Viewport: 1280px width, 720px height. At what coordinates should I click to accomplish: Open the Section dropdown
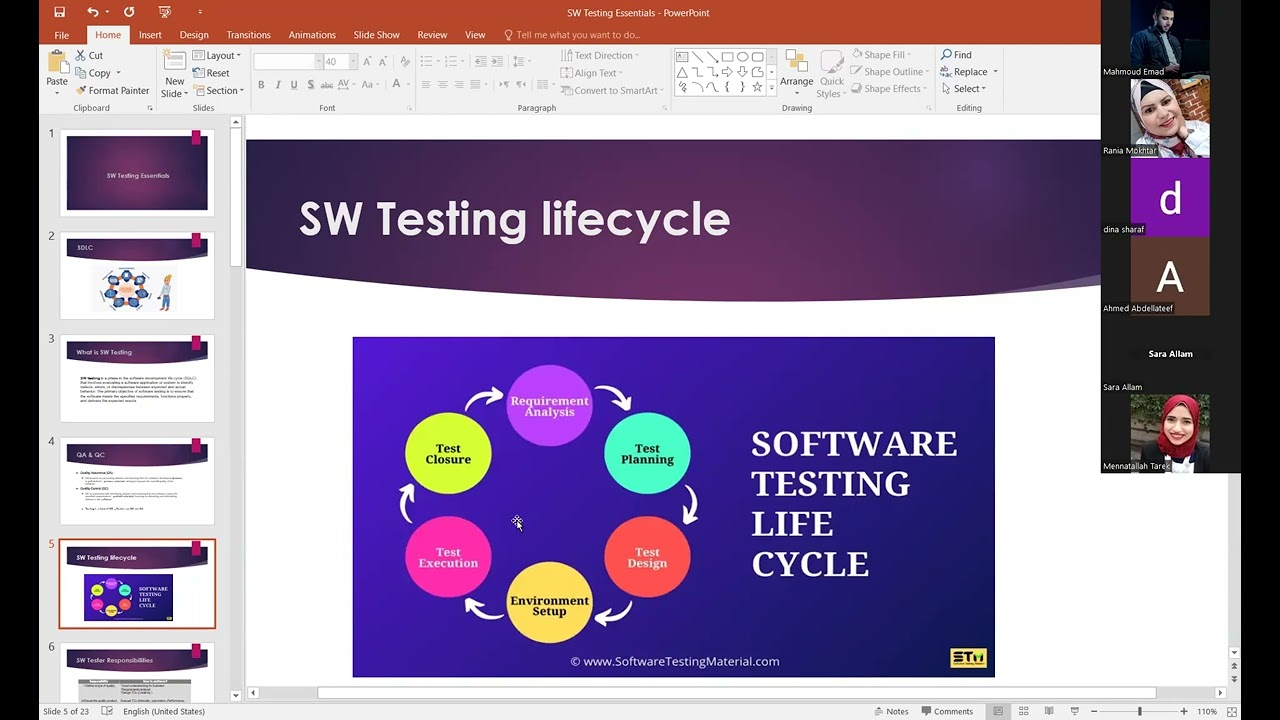pyautogui.click(x=218, y=90)
